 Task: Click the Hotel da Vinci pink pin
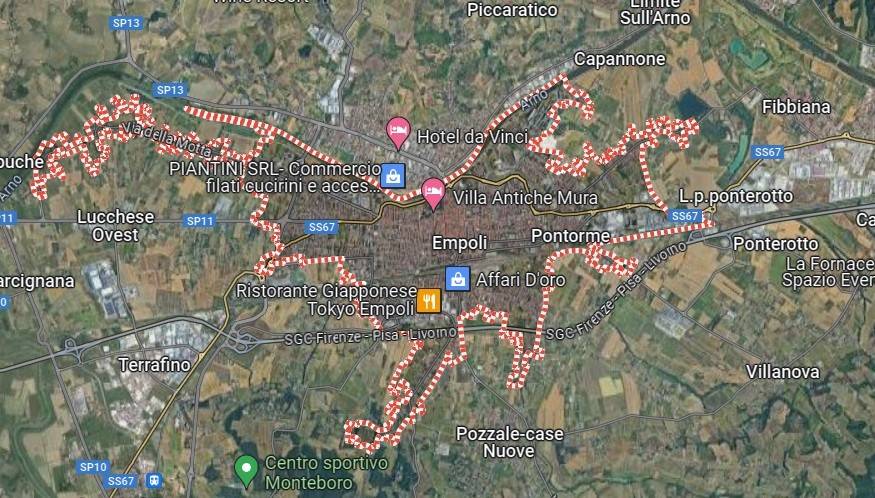398,133
